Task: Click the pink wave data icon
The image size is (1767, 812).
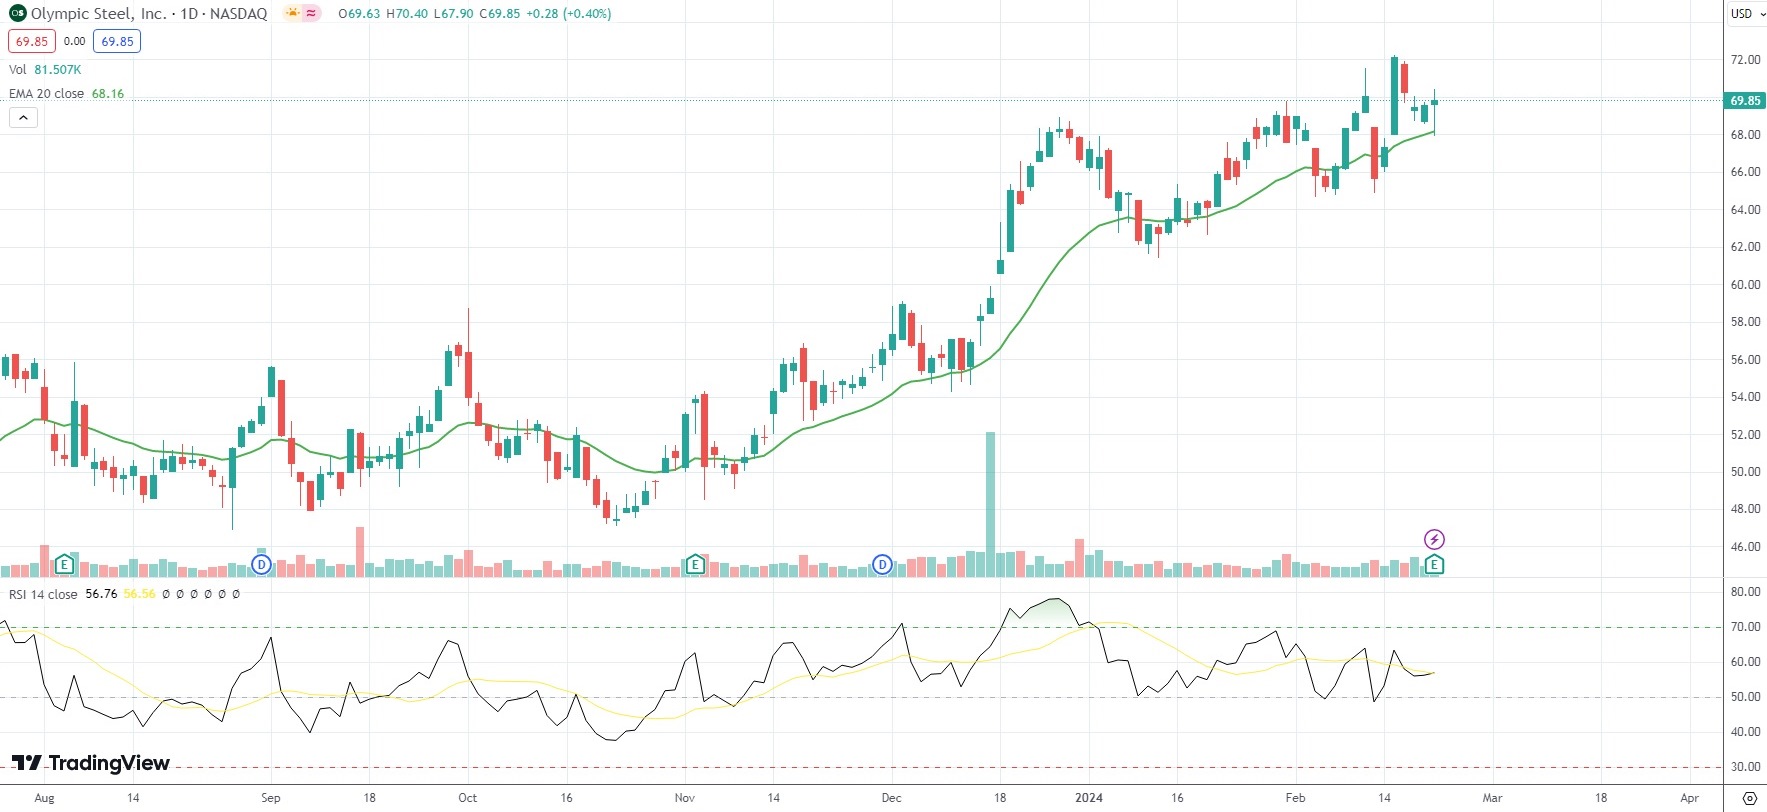Action: [x=311, y=14]
